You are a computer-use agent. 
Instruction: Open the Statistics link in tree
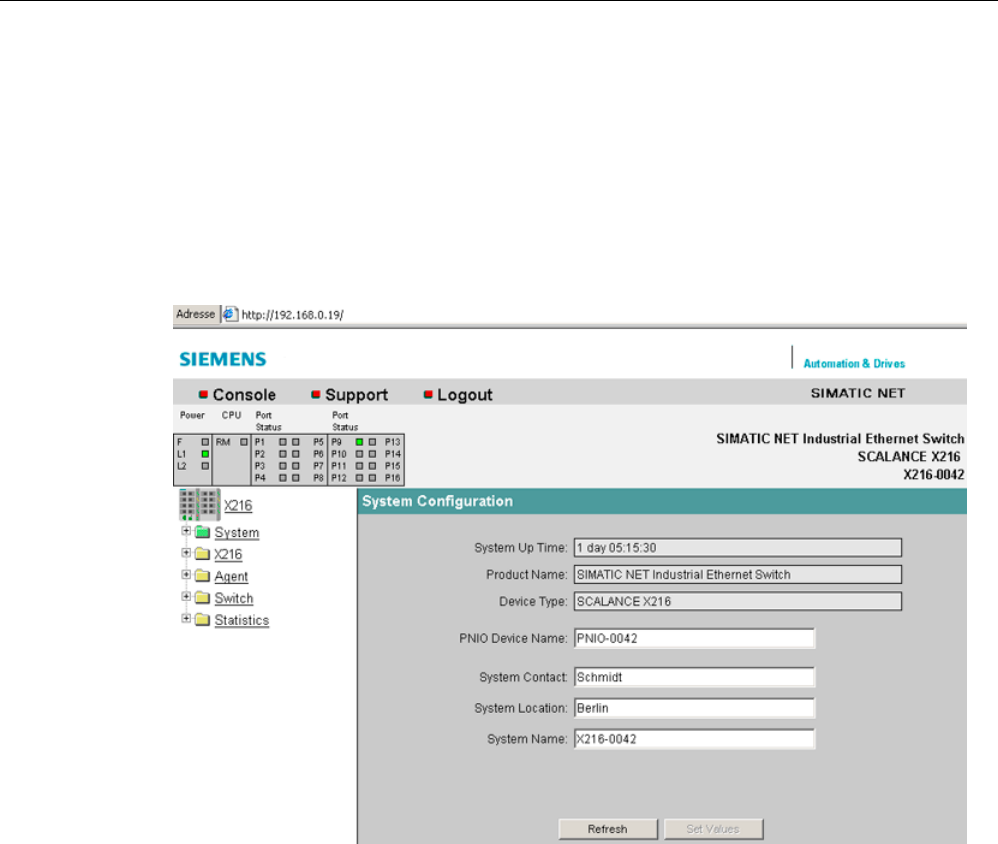pyautogui.click(x=242, y=620)
